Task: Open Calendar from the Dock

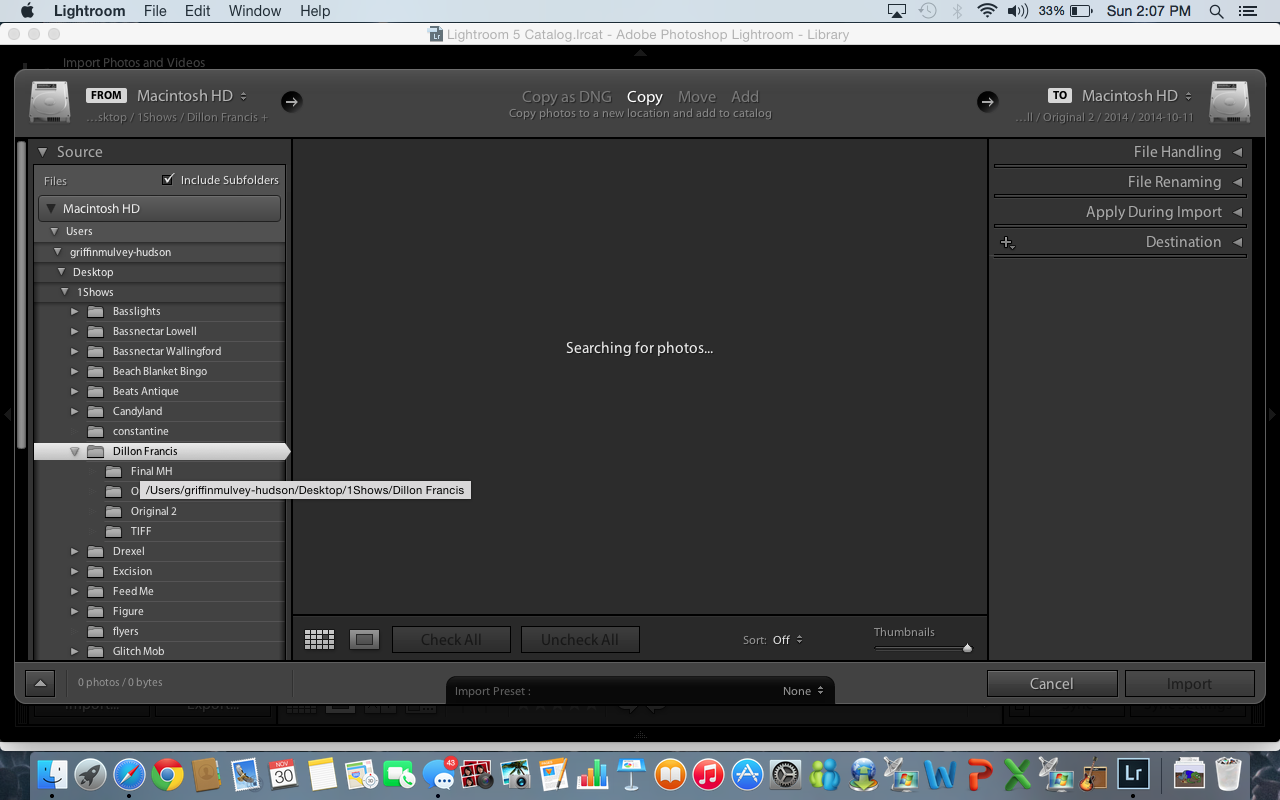Action: (284, 774)
